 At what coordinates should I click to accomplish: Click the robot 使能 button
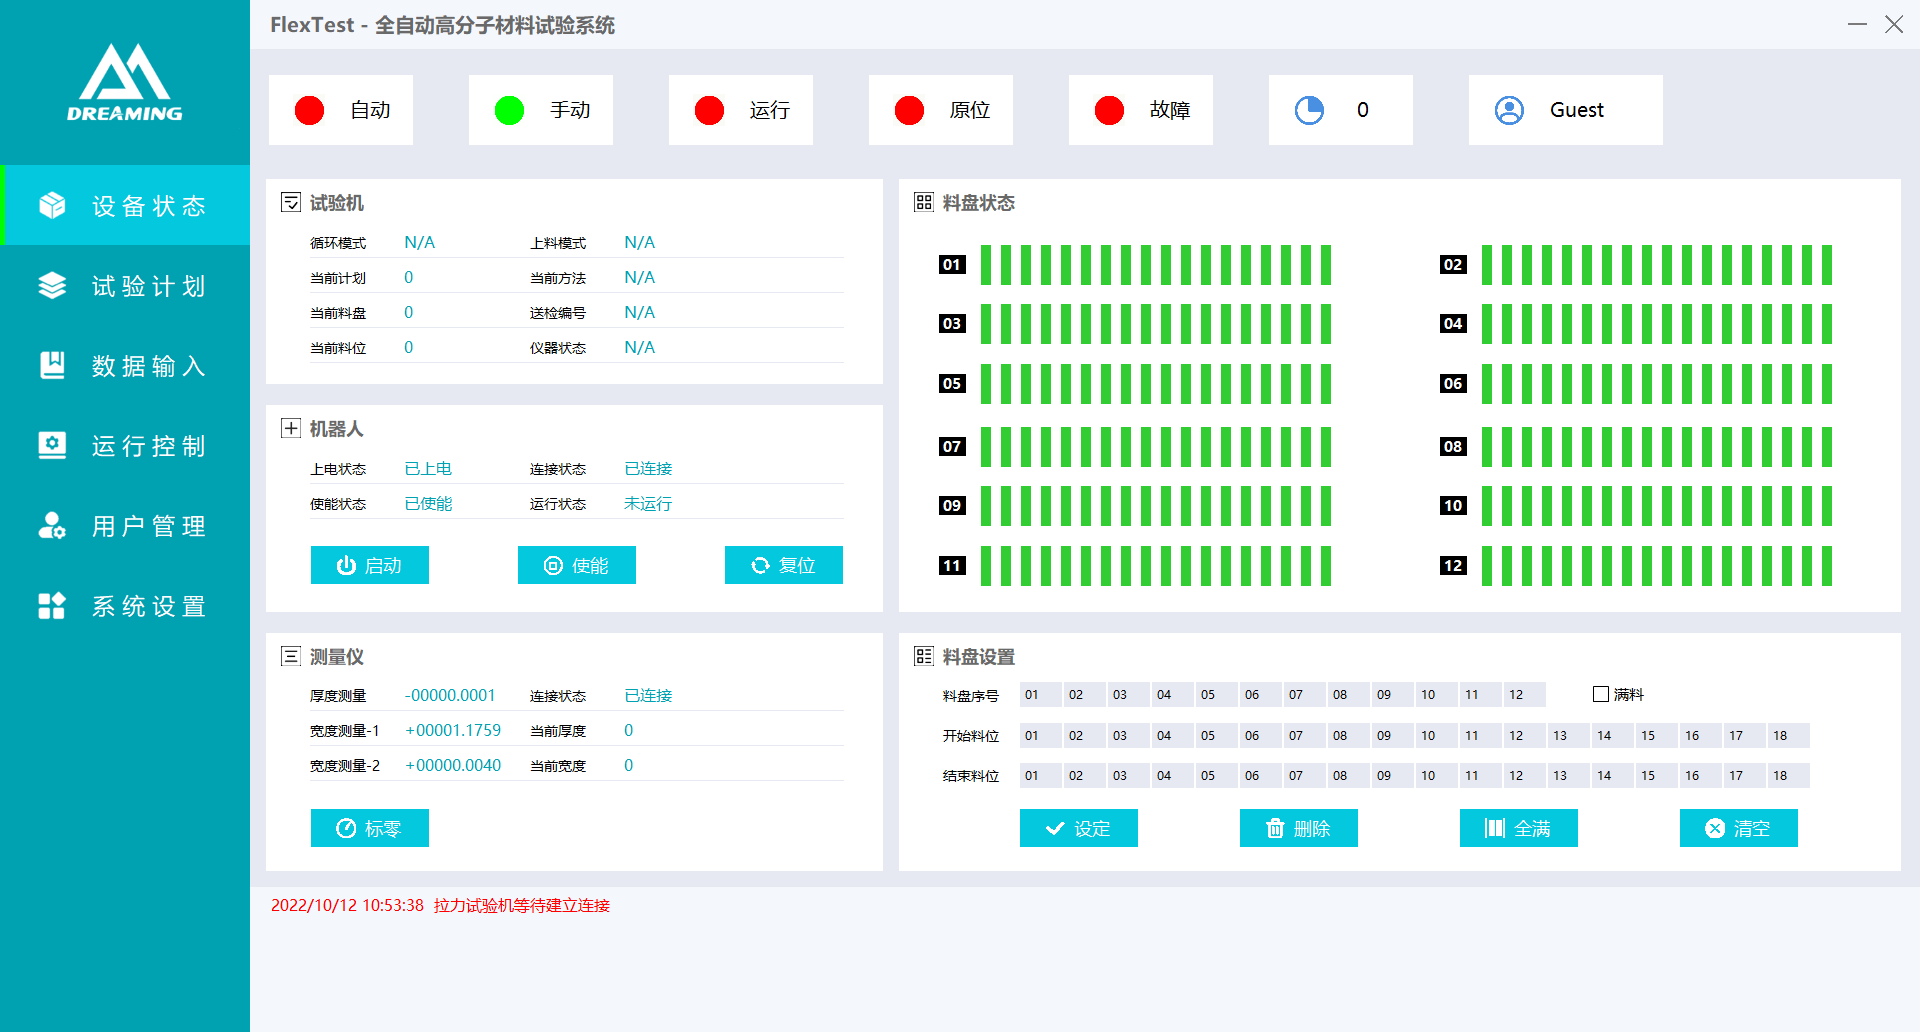point(577,565)
